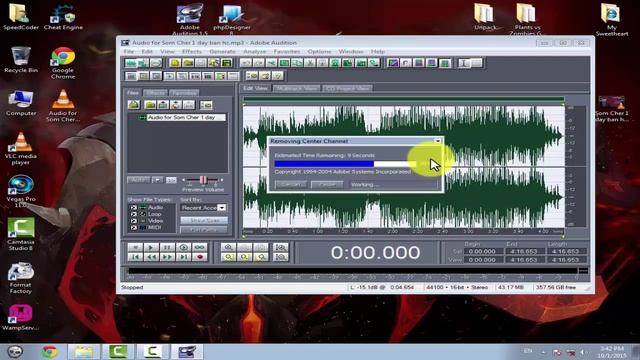Click the Zoom In Horizontally magnifier icon
The height and width of the screenshot is (360, 640).
[228, 247]
